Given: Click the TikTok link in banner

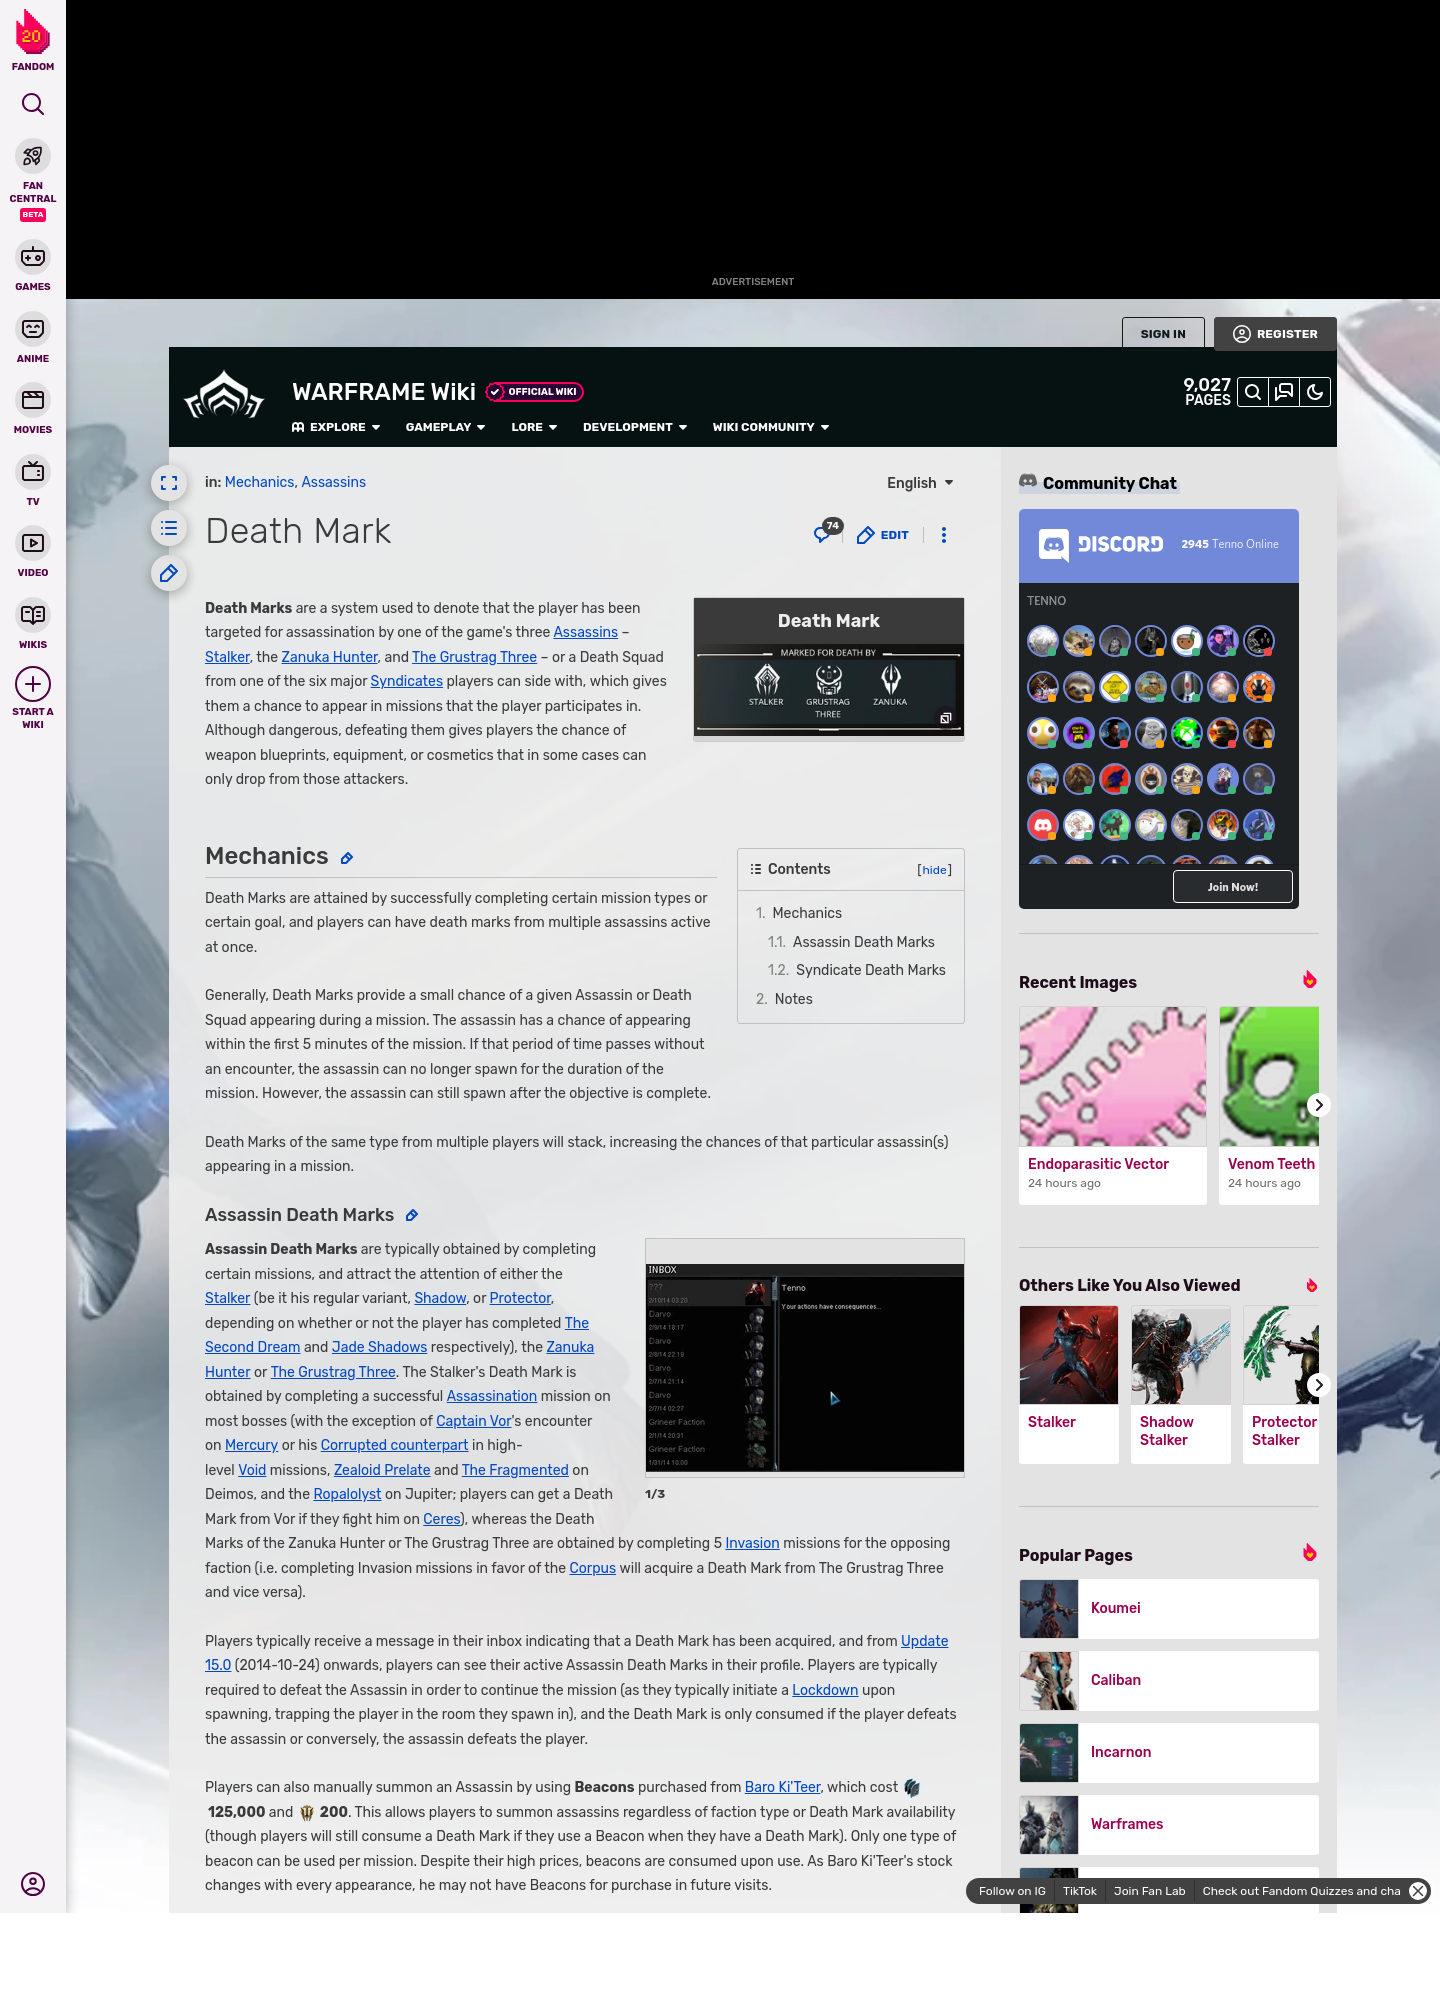Looking at the screenshot, I should tap(1080, 1891).
